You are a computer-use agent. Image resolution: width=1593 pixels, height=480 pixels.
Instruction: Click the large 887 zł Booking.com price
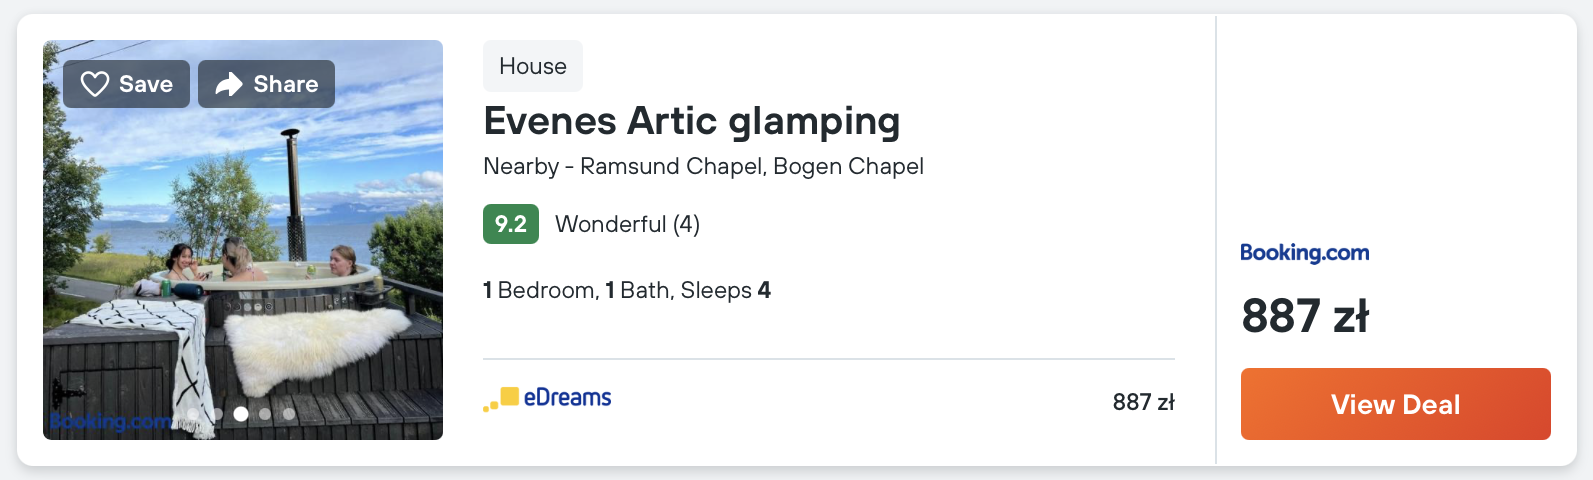click(1304, 316)
